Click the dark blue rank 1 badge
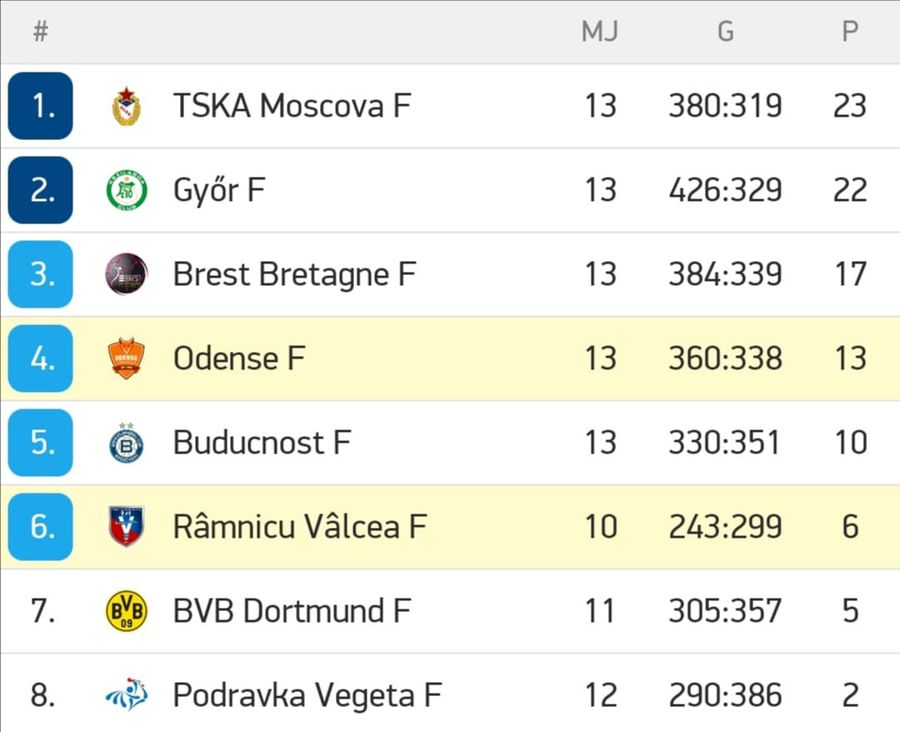The image size is (900, 732). (40, 106)
